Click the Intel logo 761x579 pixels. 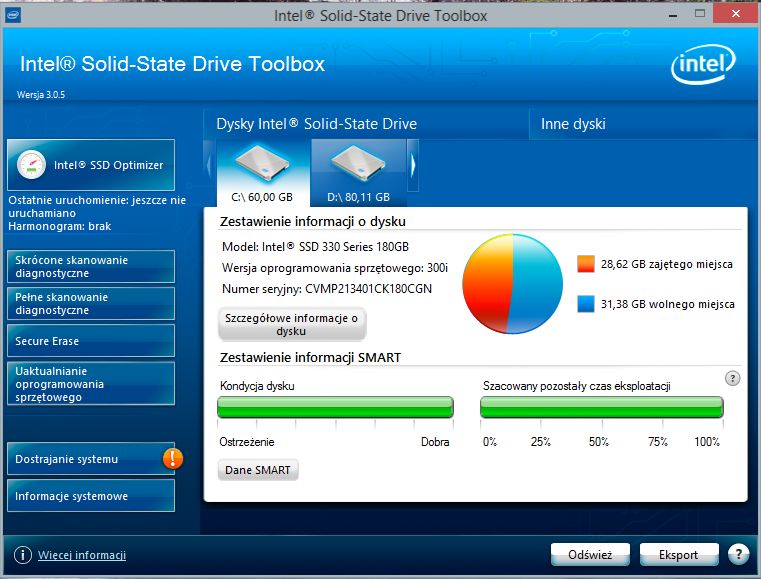[703, 64]
